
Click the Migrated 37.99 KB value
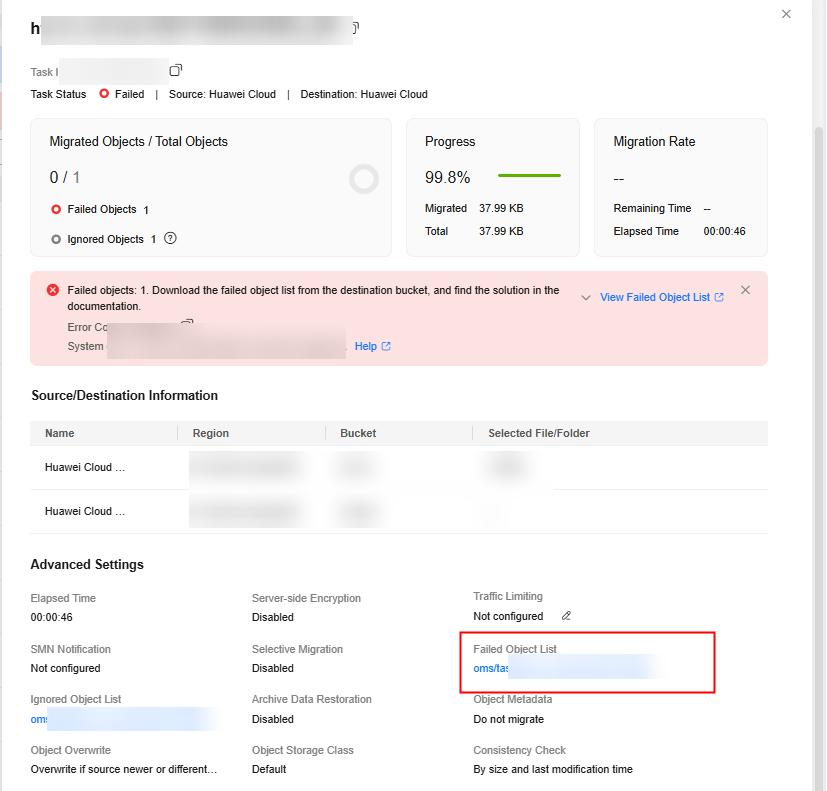click(501, 208)
